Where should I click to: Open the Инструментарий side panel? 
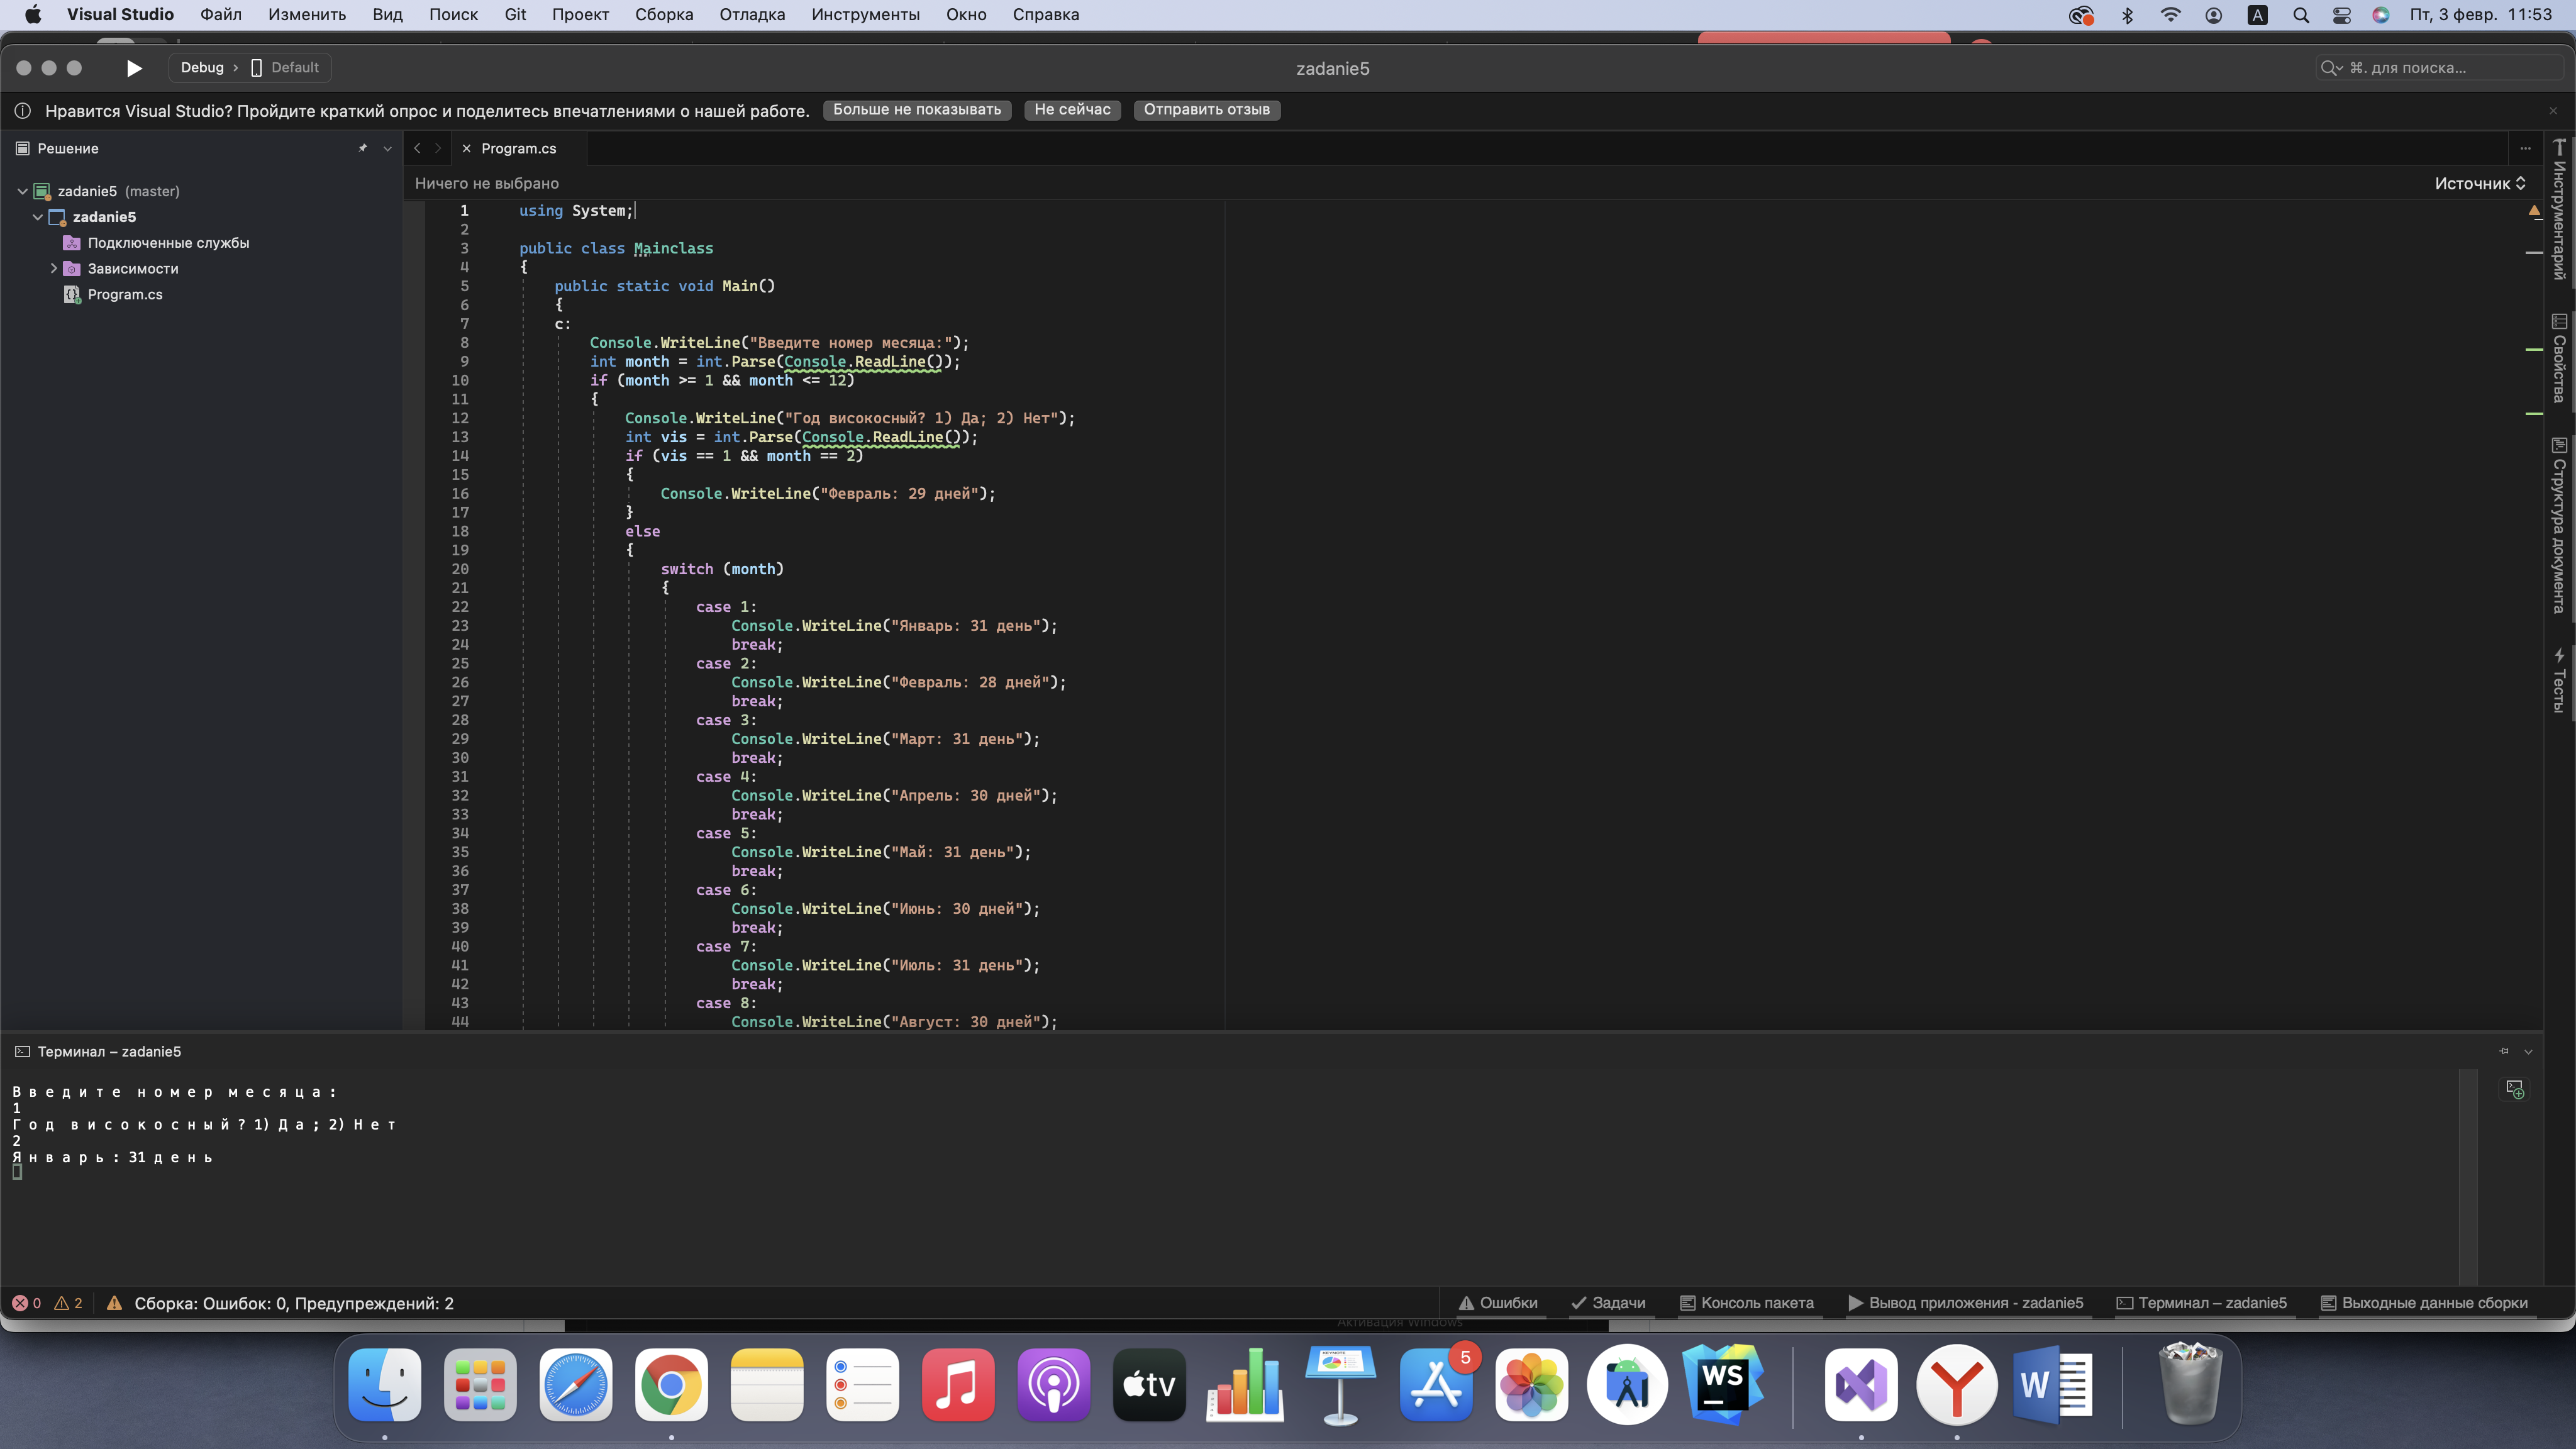[2560, 210]
